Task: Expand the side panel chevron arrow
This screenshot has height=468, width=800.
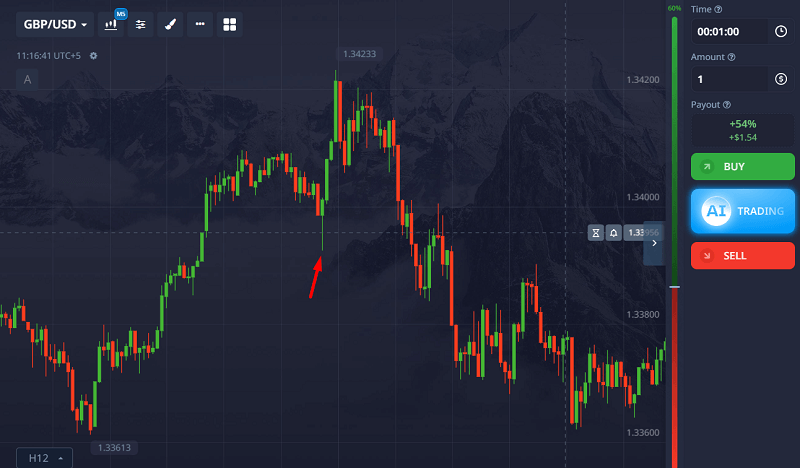Action: 654,242
